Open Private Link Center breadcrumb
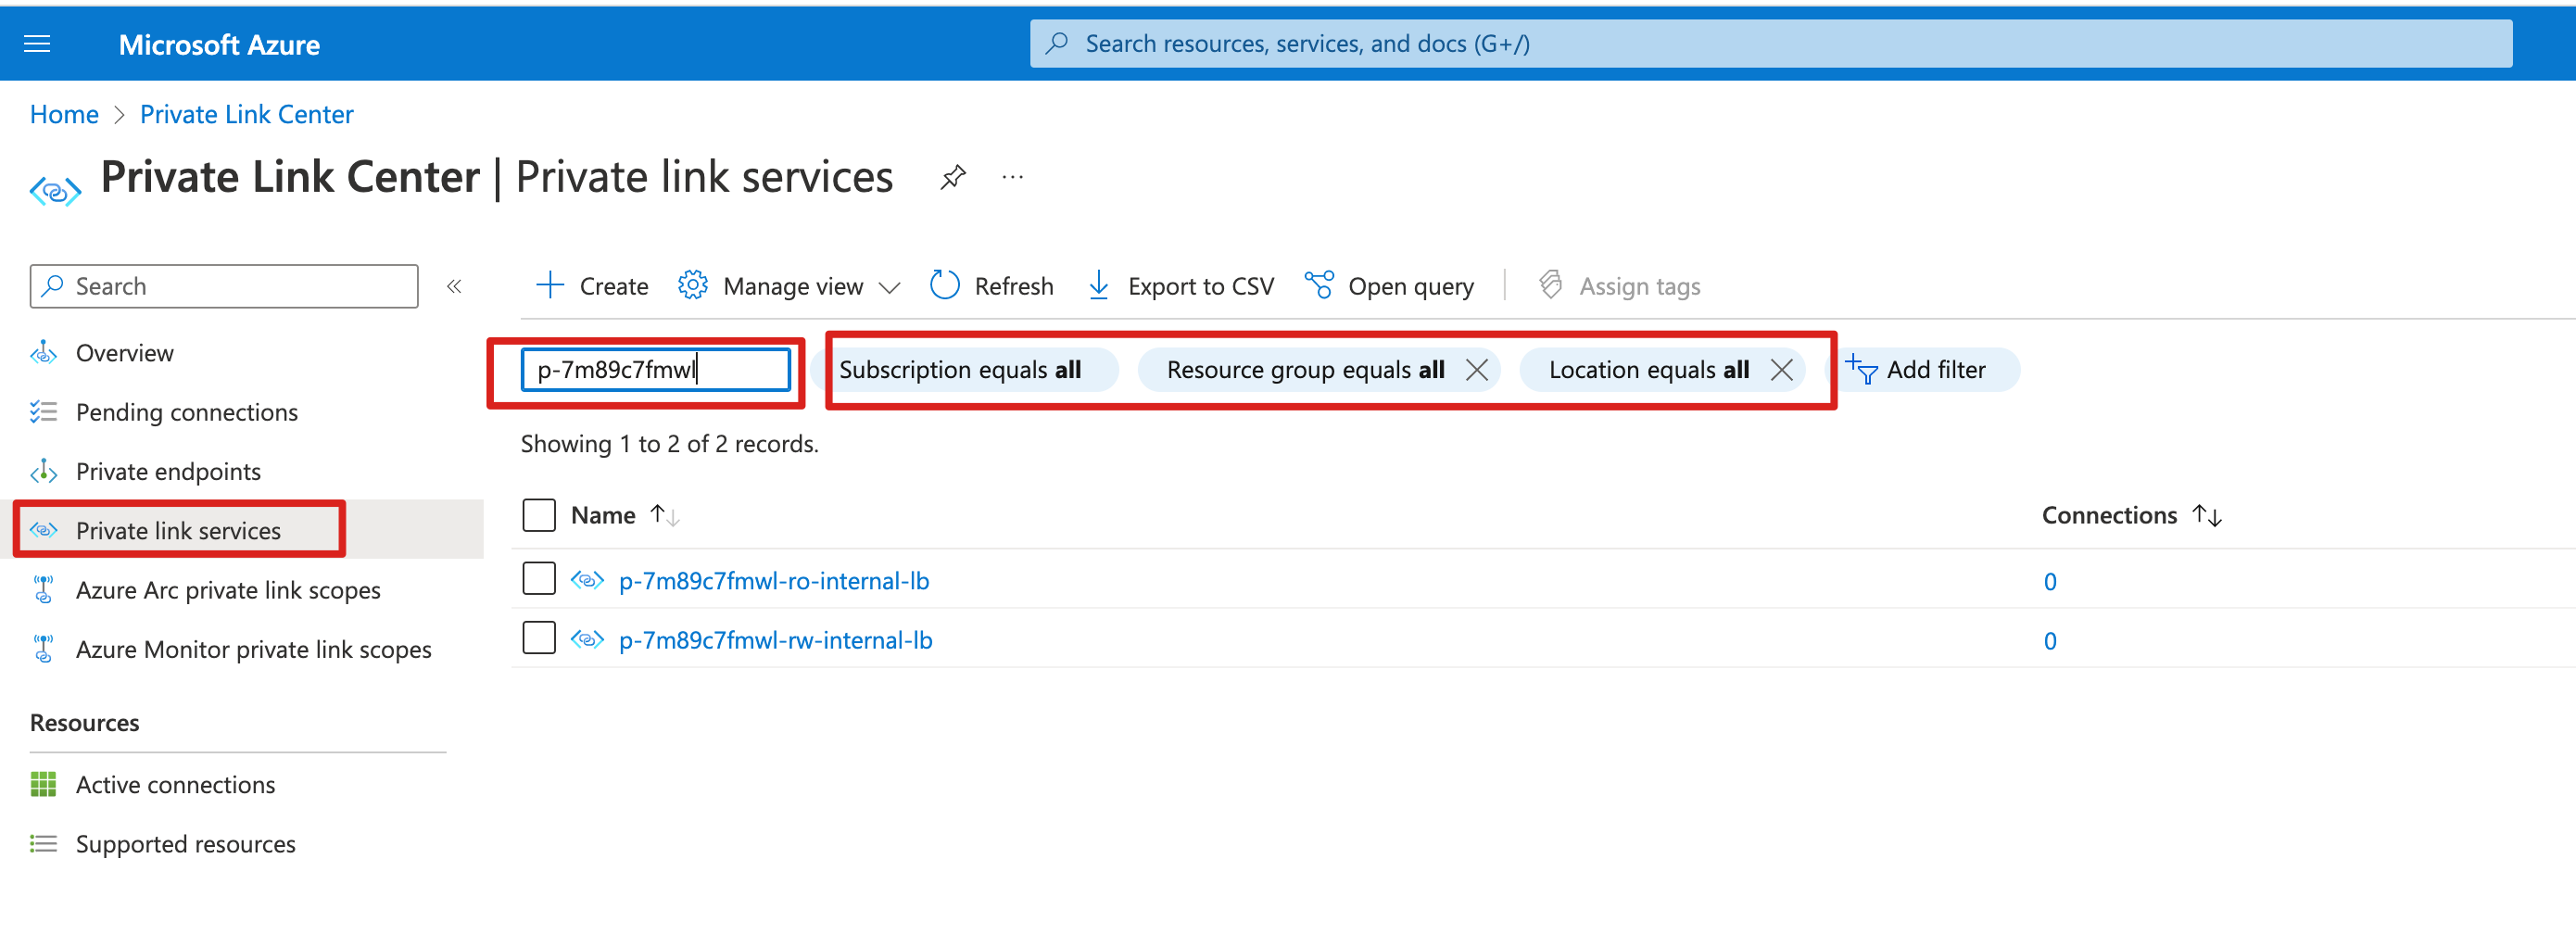 246,114
